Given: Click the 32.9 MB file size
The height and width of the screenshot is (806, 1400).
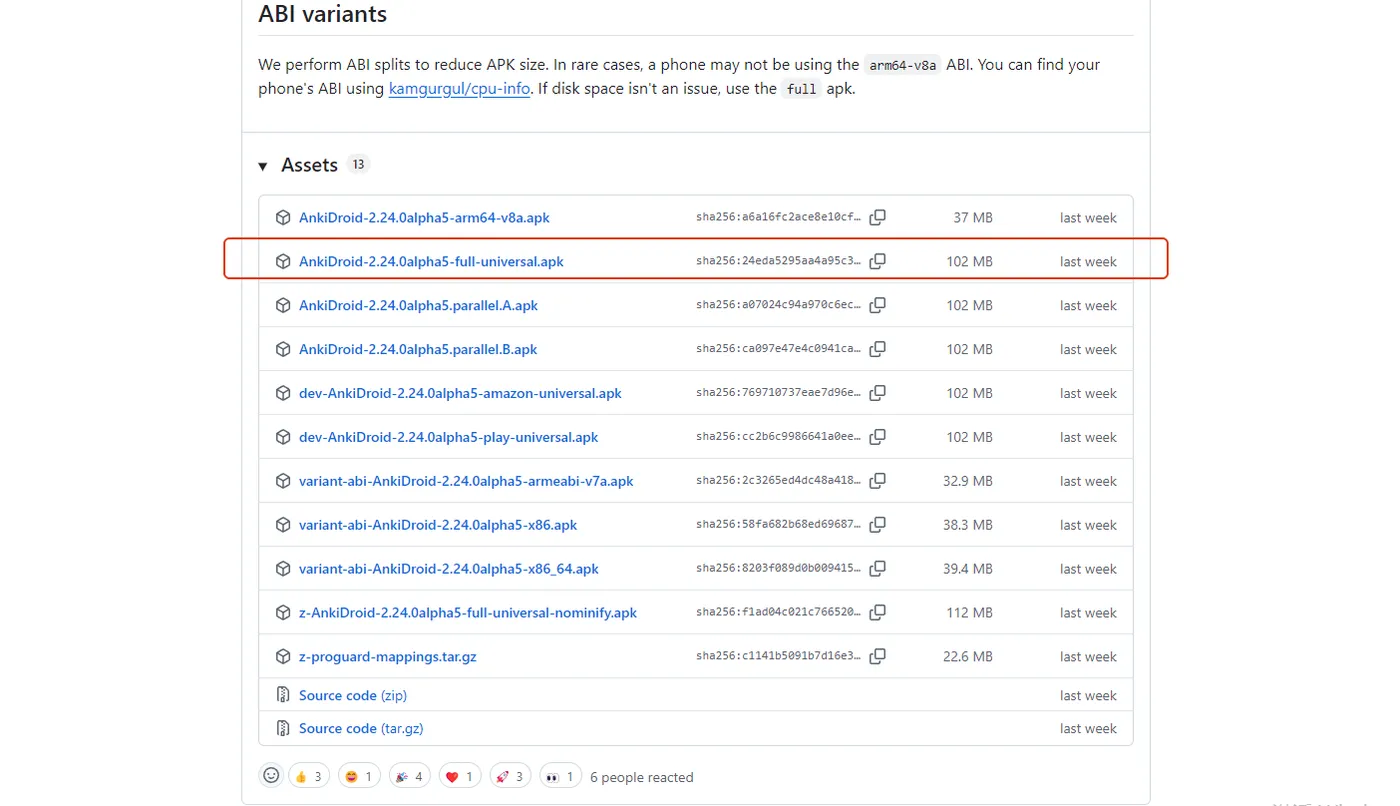Looking at the screenshot, I should point(968,482).
